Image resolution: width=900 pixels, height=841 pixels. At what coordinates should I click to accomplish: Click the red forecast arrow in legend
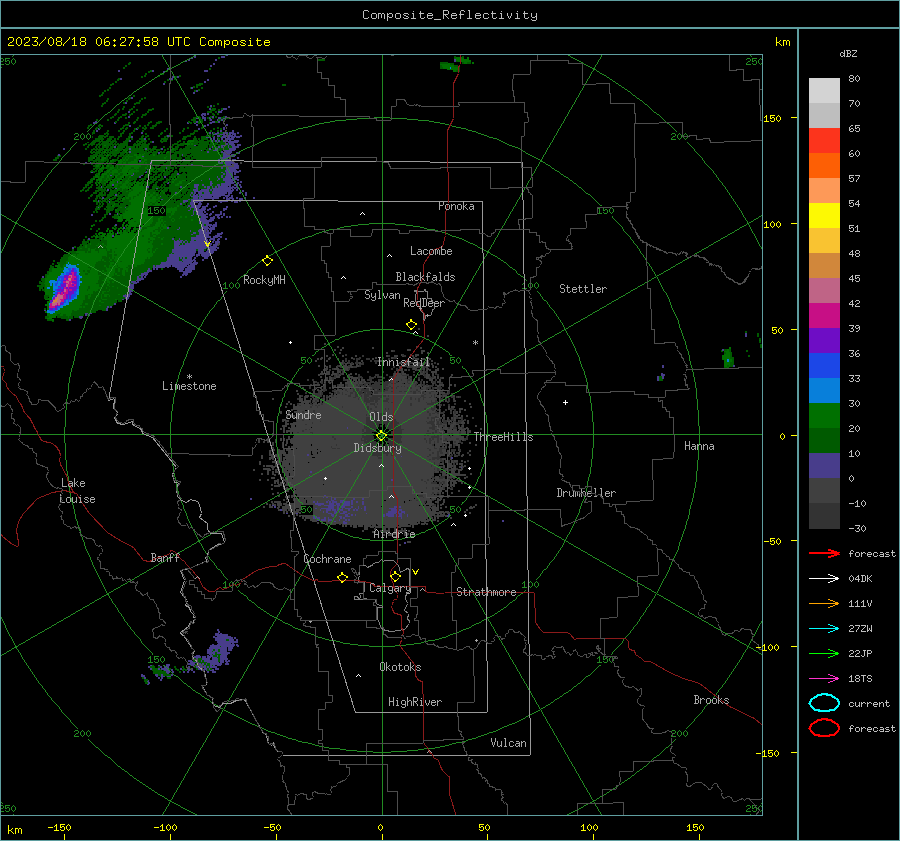824,553
